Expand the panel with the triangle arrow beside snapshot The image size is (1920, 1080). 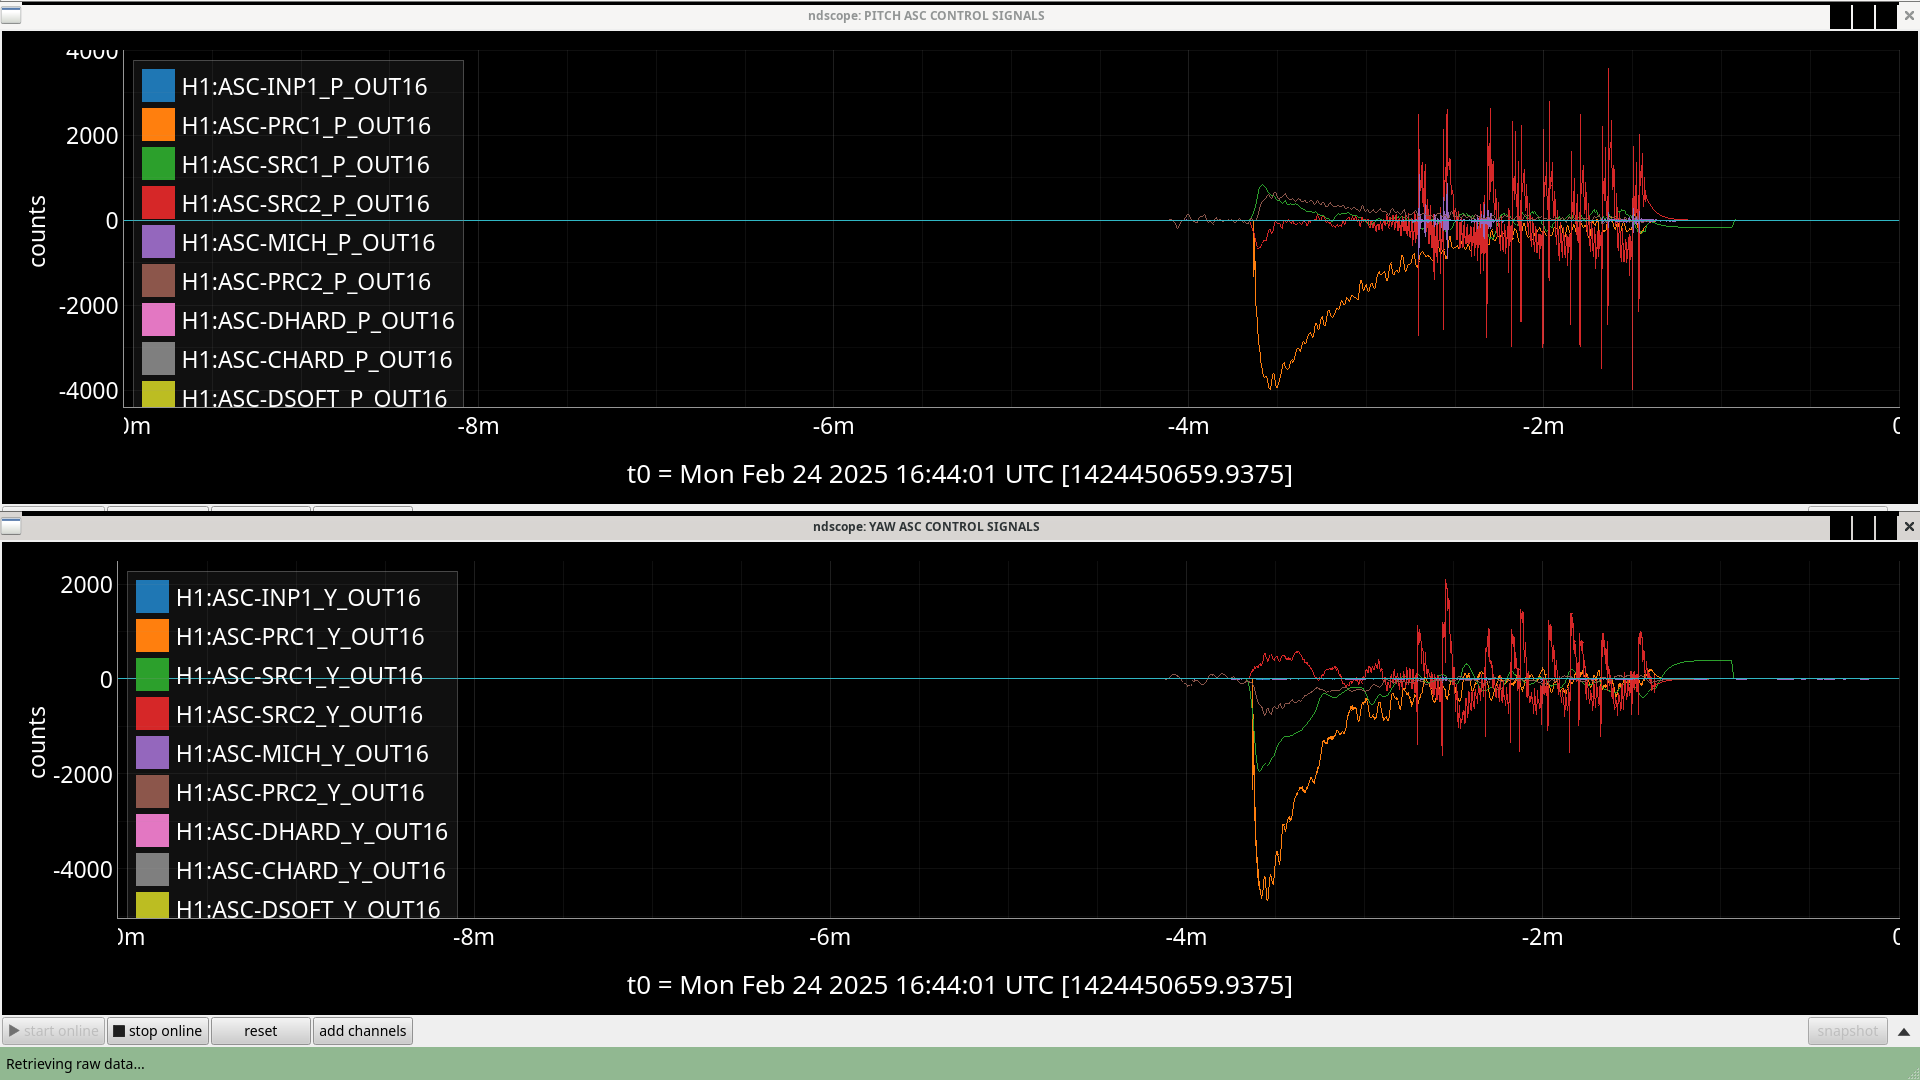[x=1904, y=1031]
